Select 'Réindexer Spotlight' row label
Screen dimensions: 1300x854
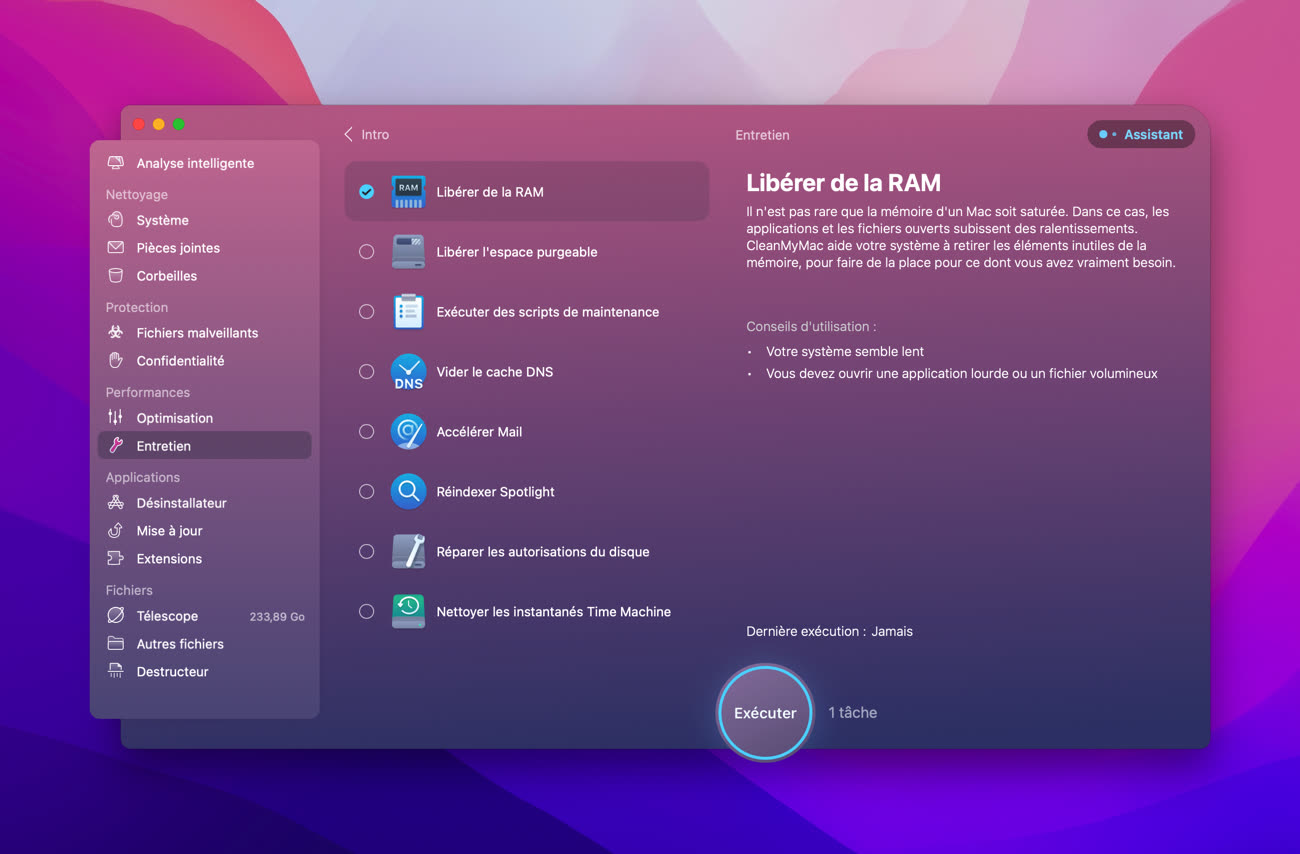point(496,492)
